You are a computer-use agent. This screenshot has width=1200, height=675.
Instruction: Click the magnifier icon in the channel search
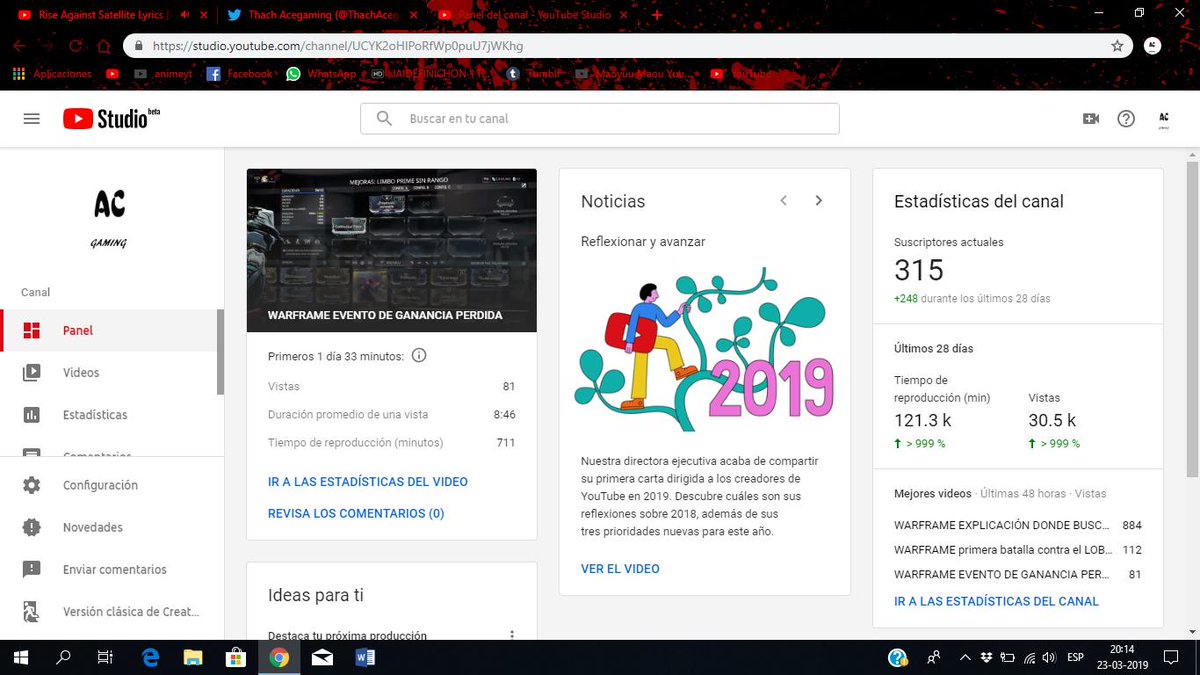[x=384, y=118]
